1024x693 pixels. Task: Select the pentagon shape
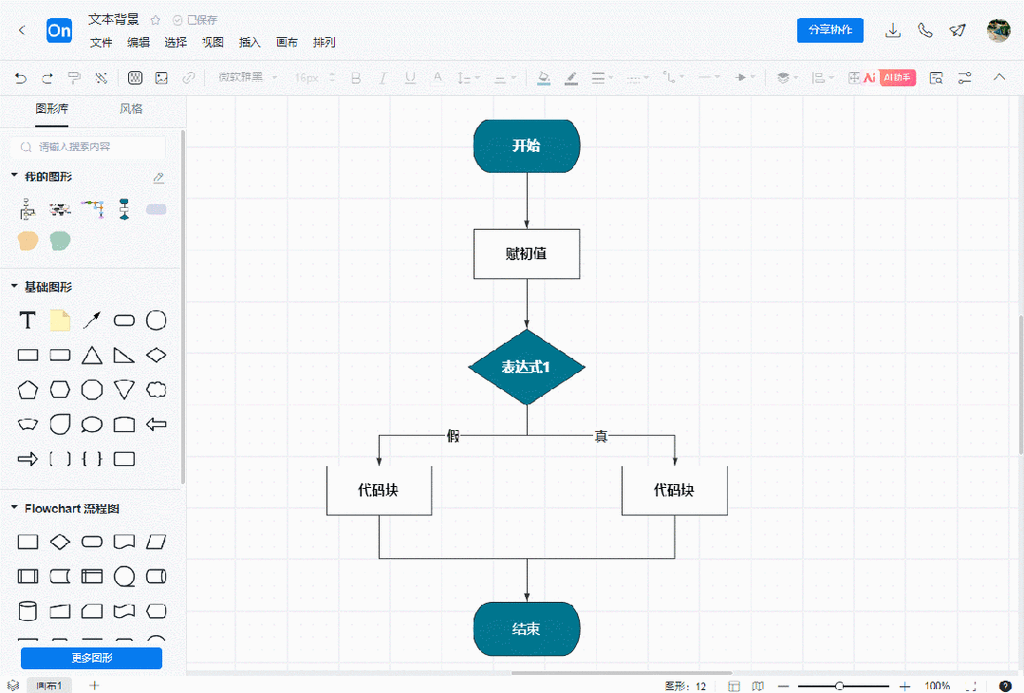[x=27, y=390]
